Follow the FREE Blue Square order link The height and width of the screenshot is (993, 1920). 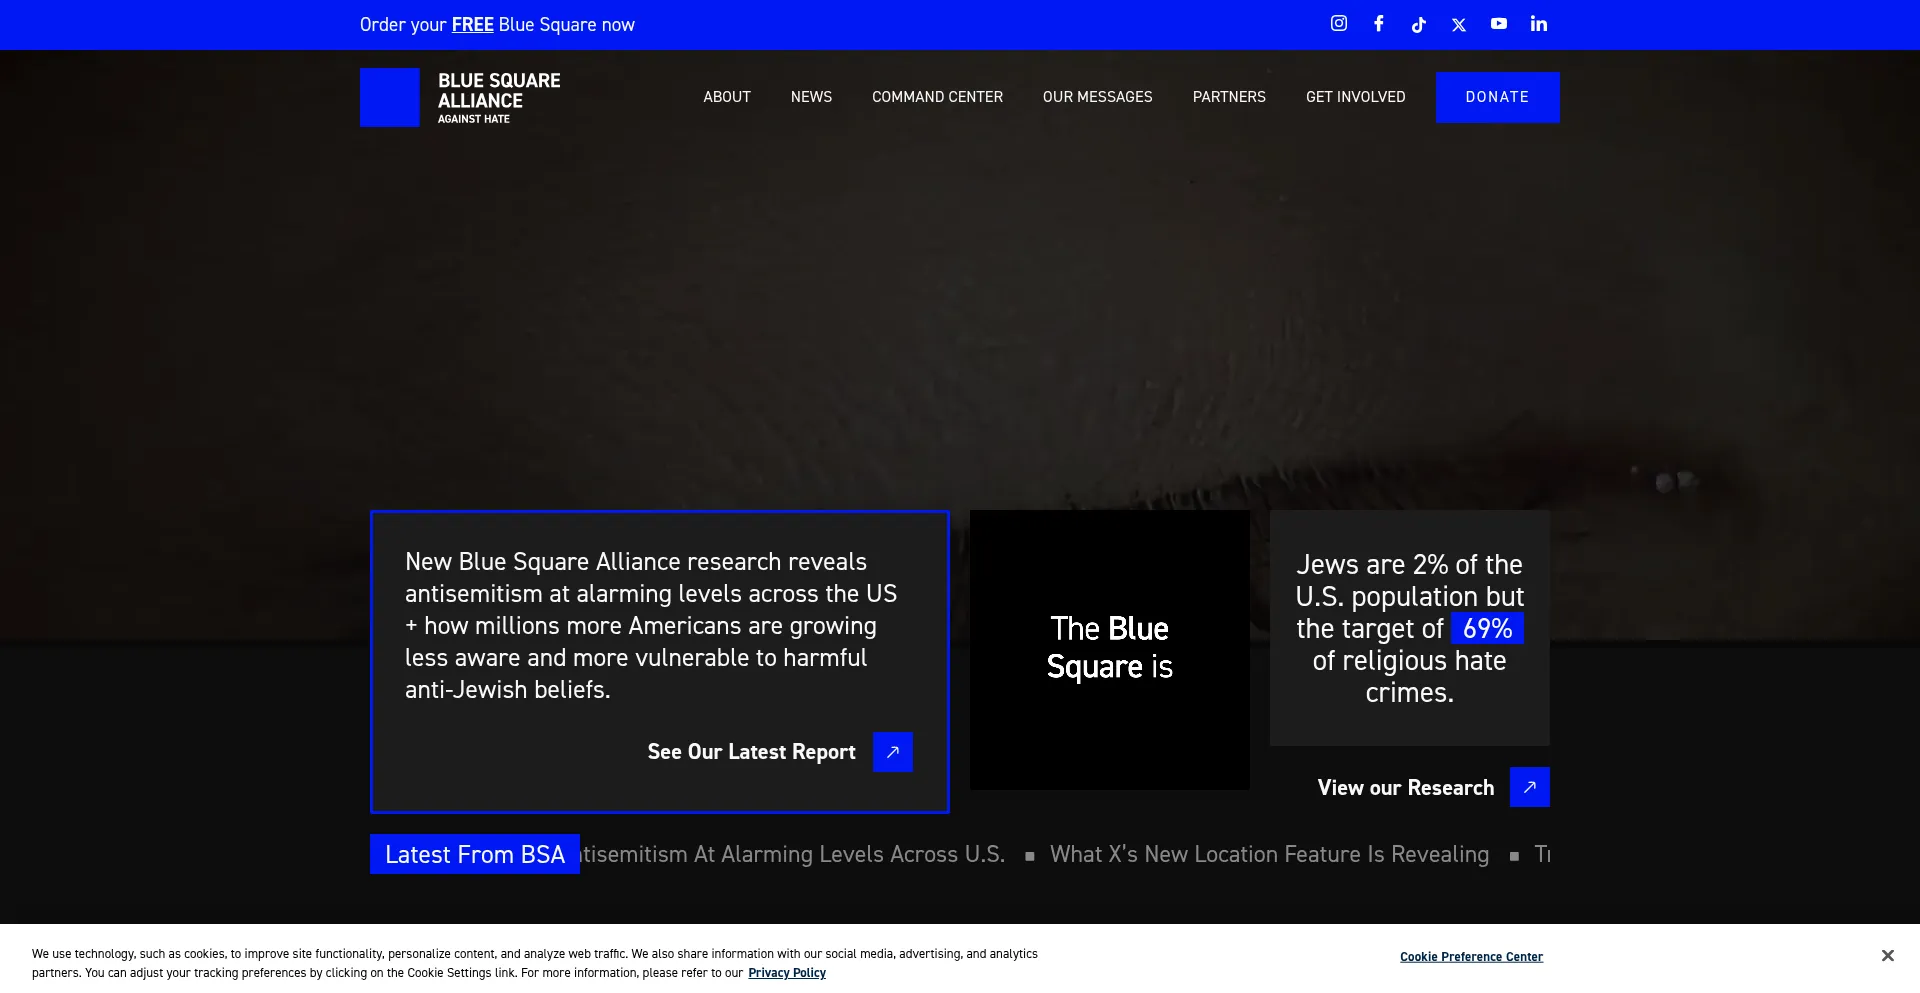(471, 25)
